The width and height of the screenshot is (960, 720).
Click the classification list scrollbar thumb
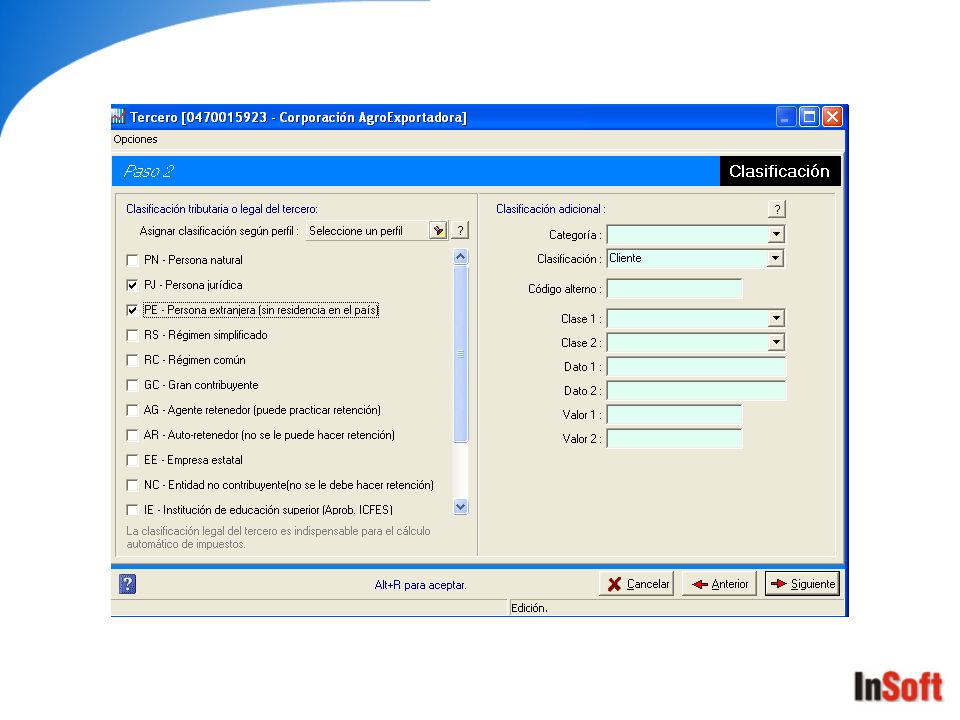coord(461,354)
